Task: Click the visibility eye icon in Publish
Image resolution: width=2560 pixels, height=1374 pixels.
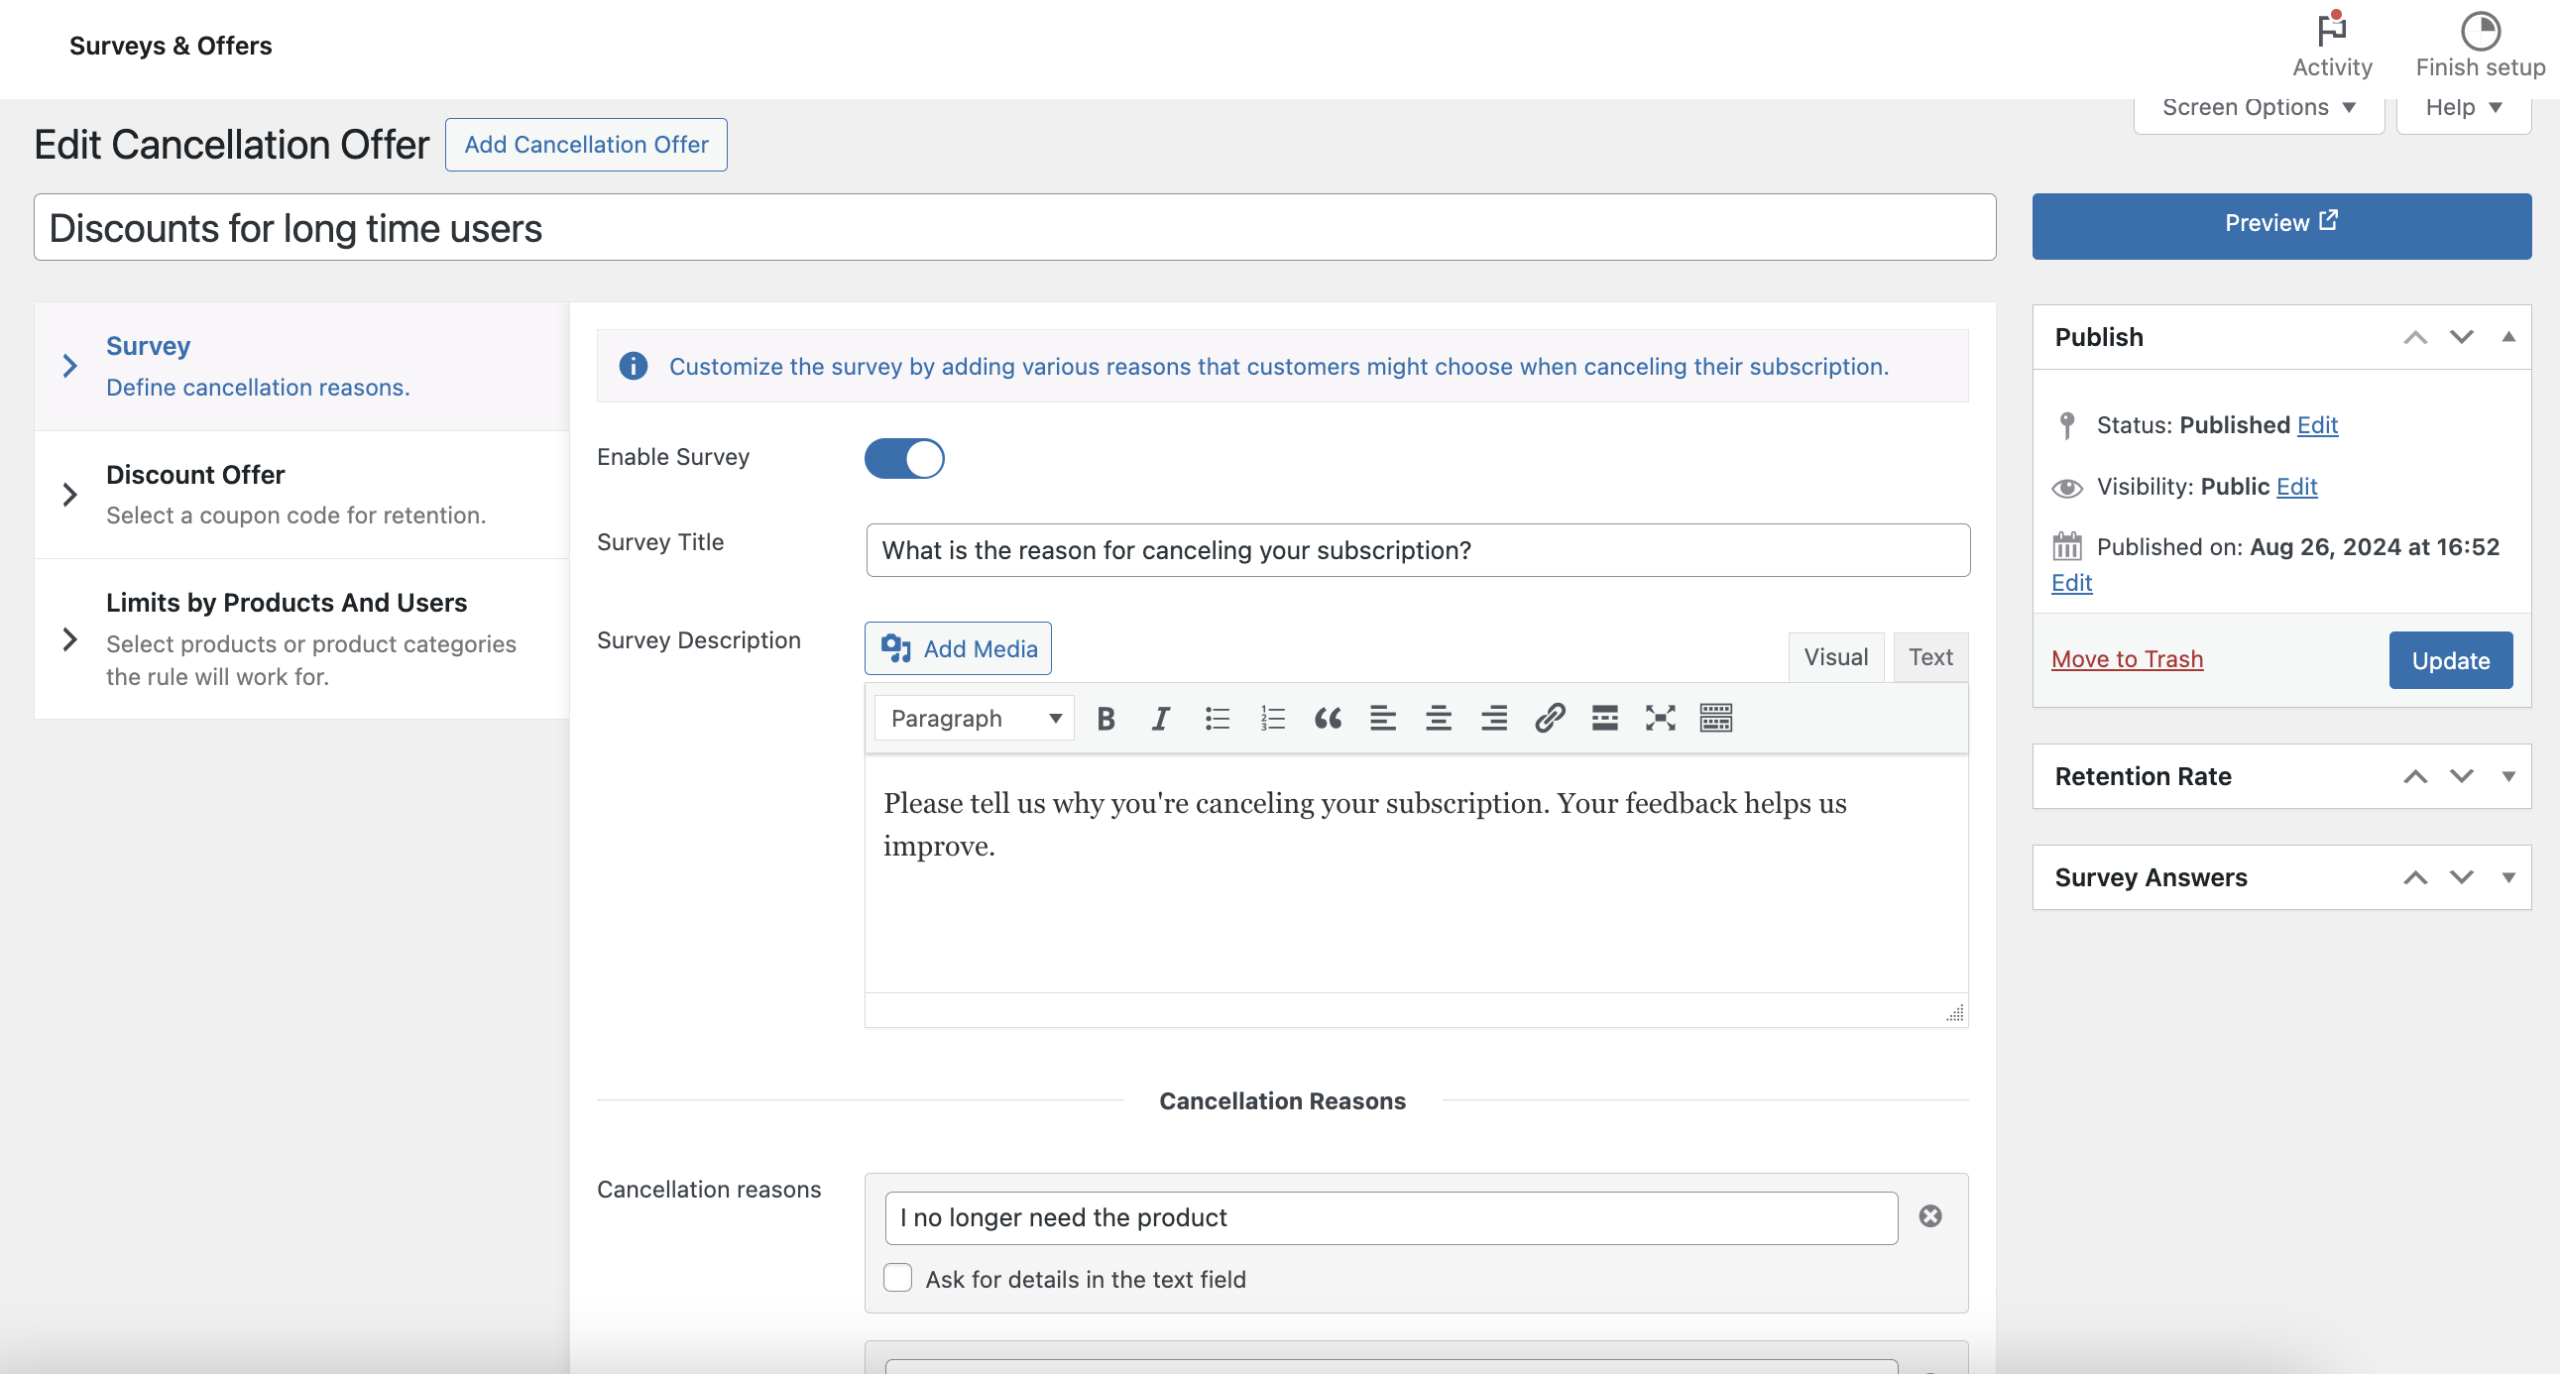Action: tap(2067, 487)
